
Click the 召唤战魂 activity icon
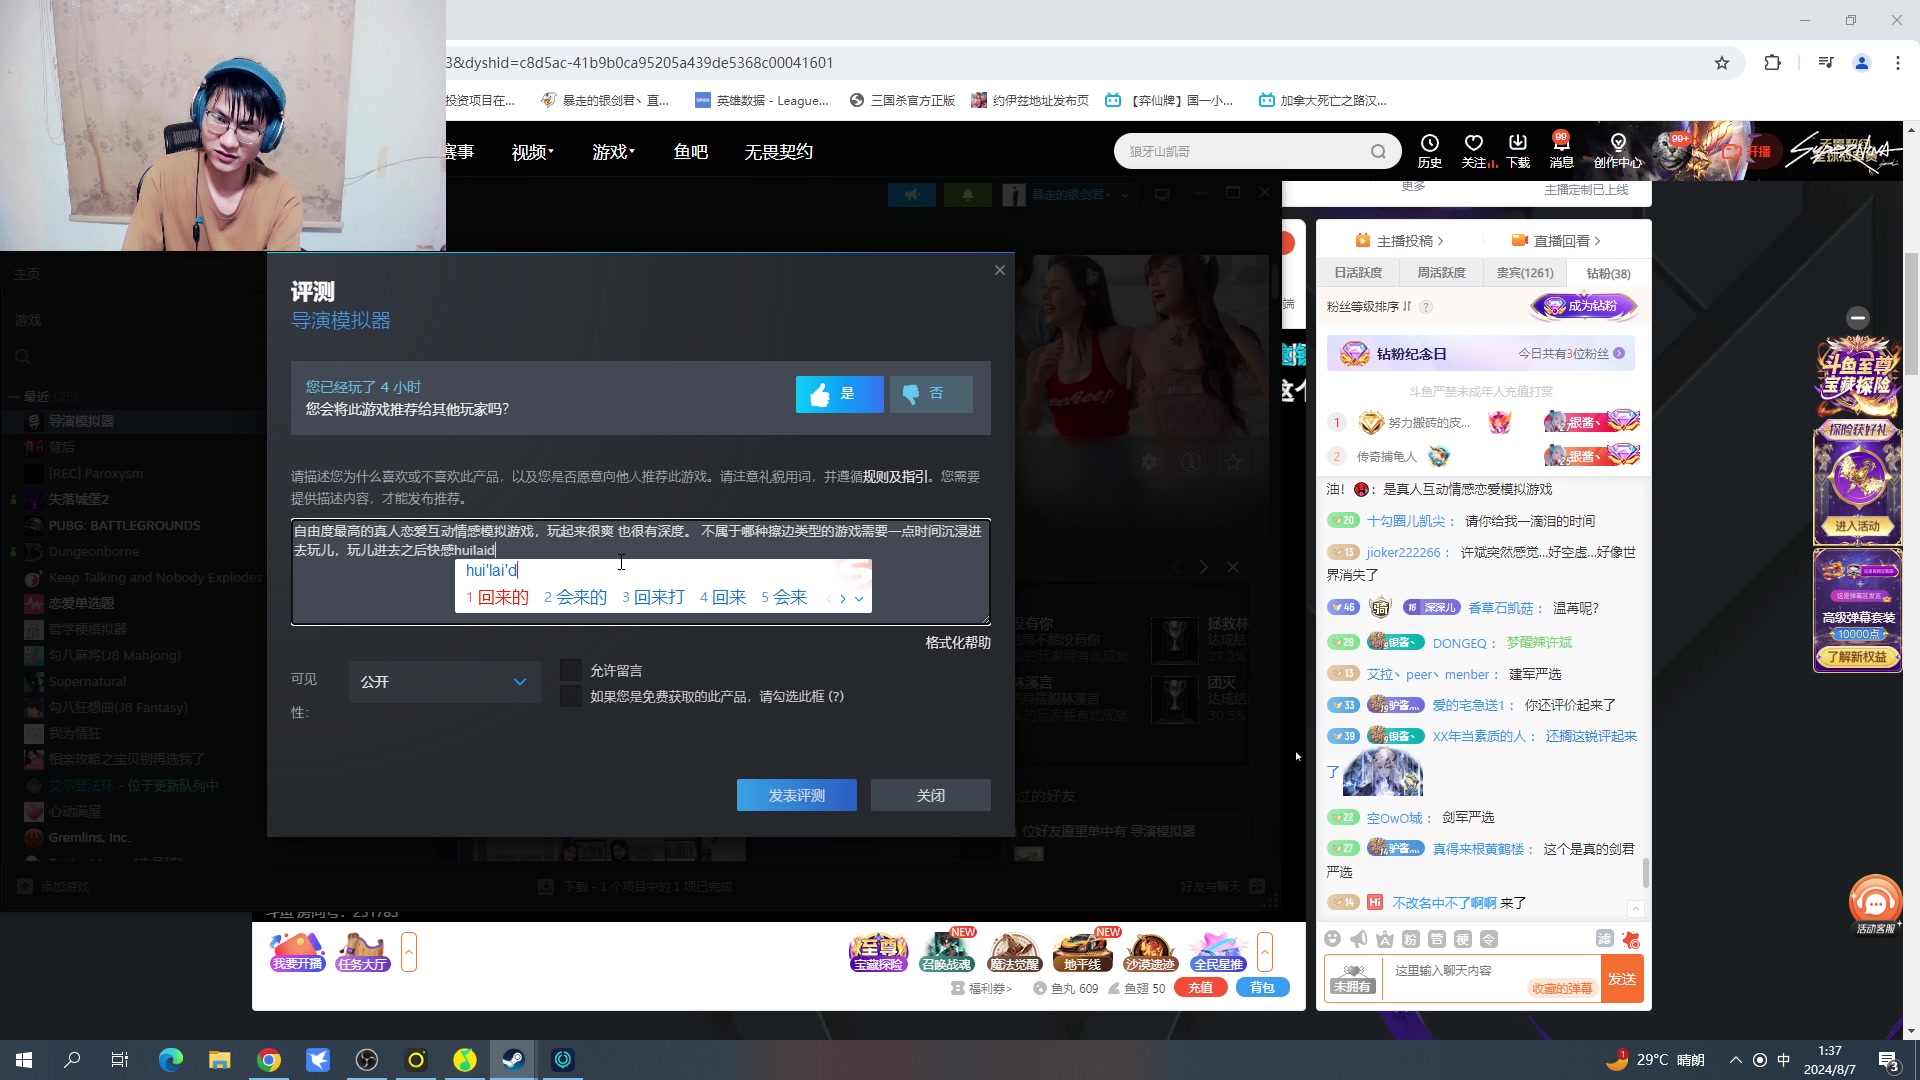click(x=947, y=951)
